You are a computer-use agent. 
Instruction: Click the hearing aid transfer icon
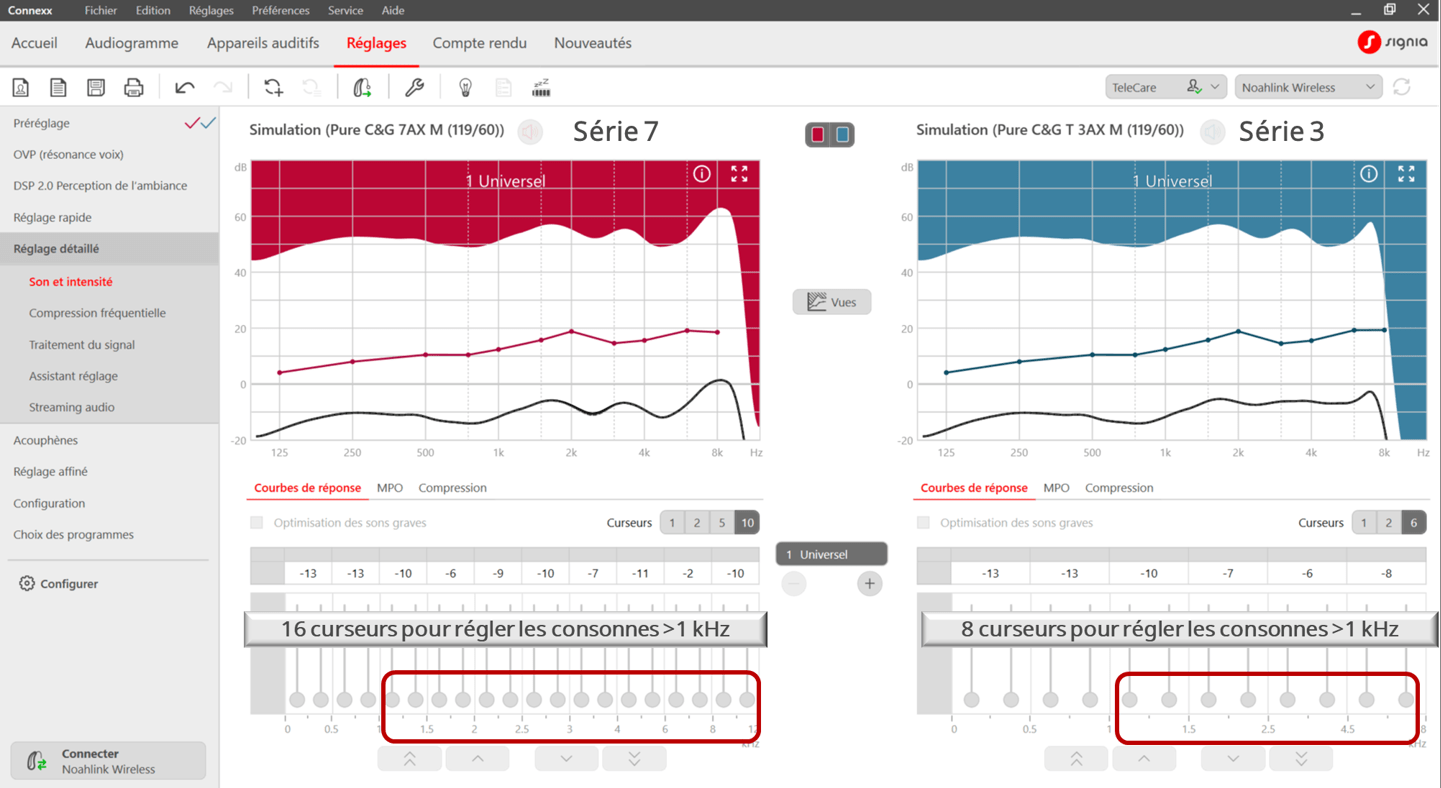(x=362, y=88)
